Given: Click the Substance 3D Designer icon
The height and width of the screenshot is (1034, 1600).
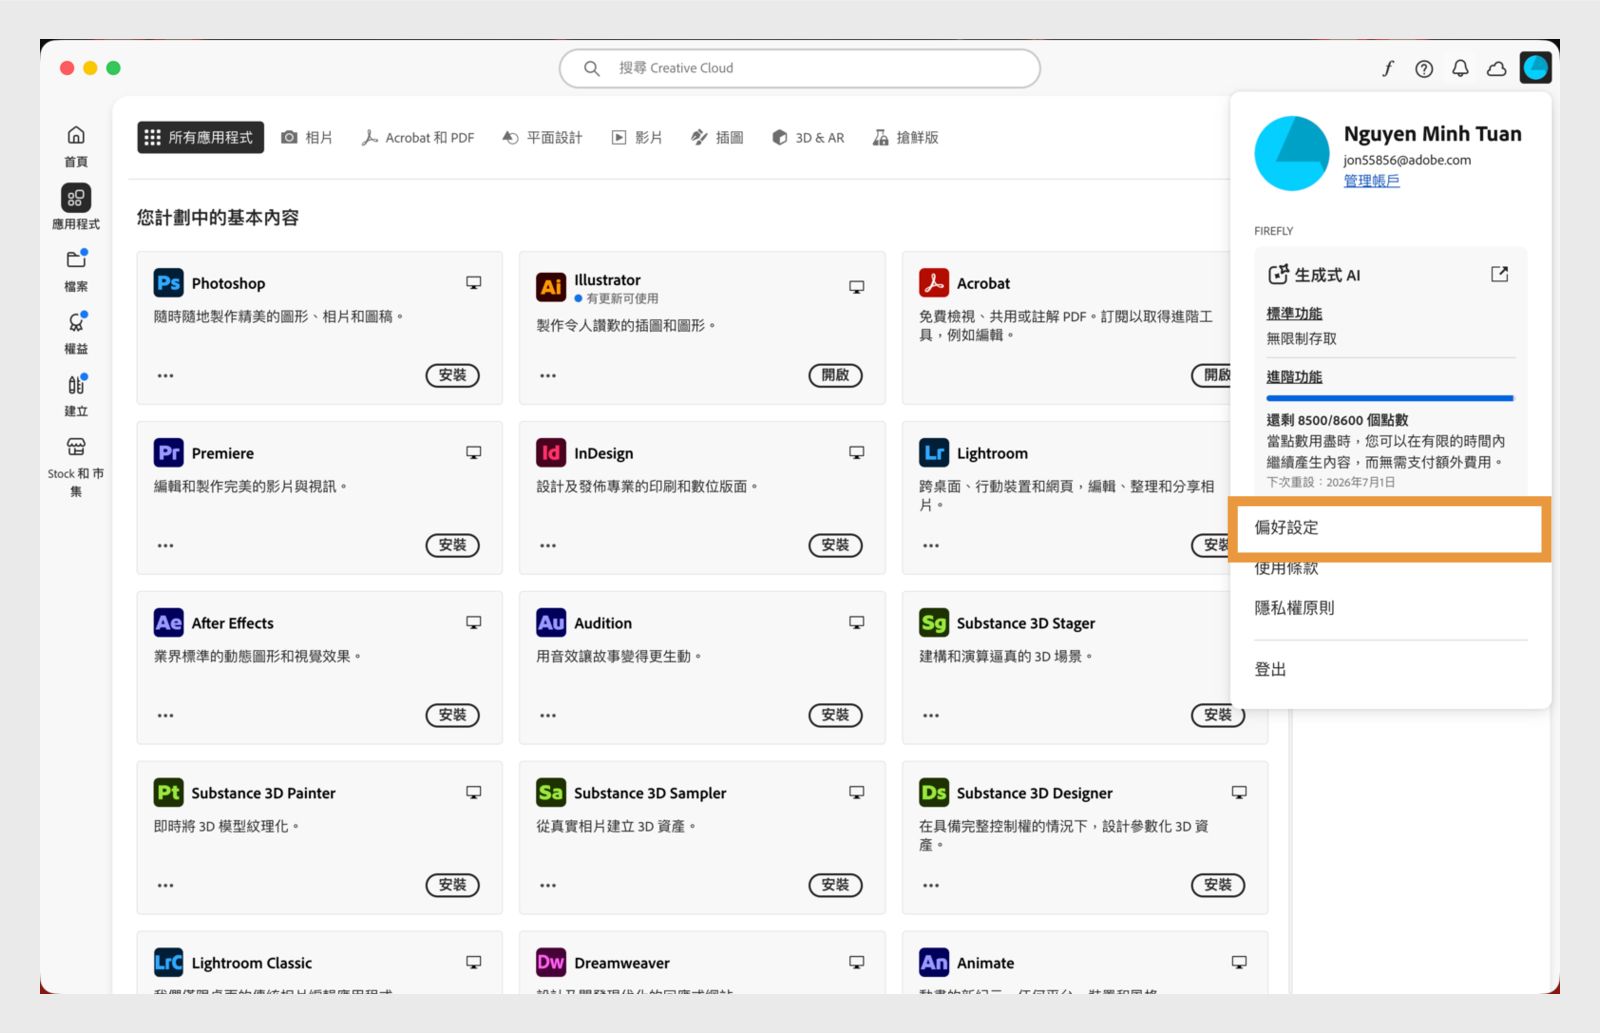Looking at the screenshot, I should coord(934,793).
